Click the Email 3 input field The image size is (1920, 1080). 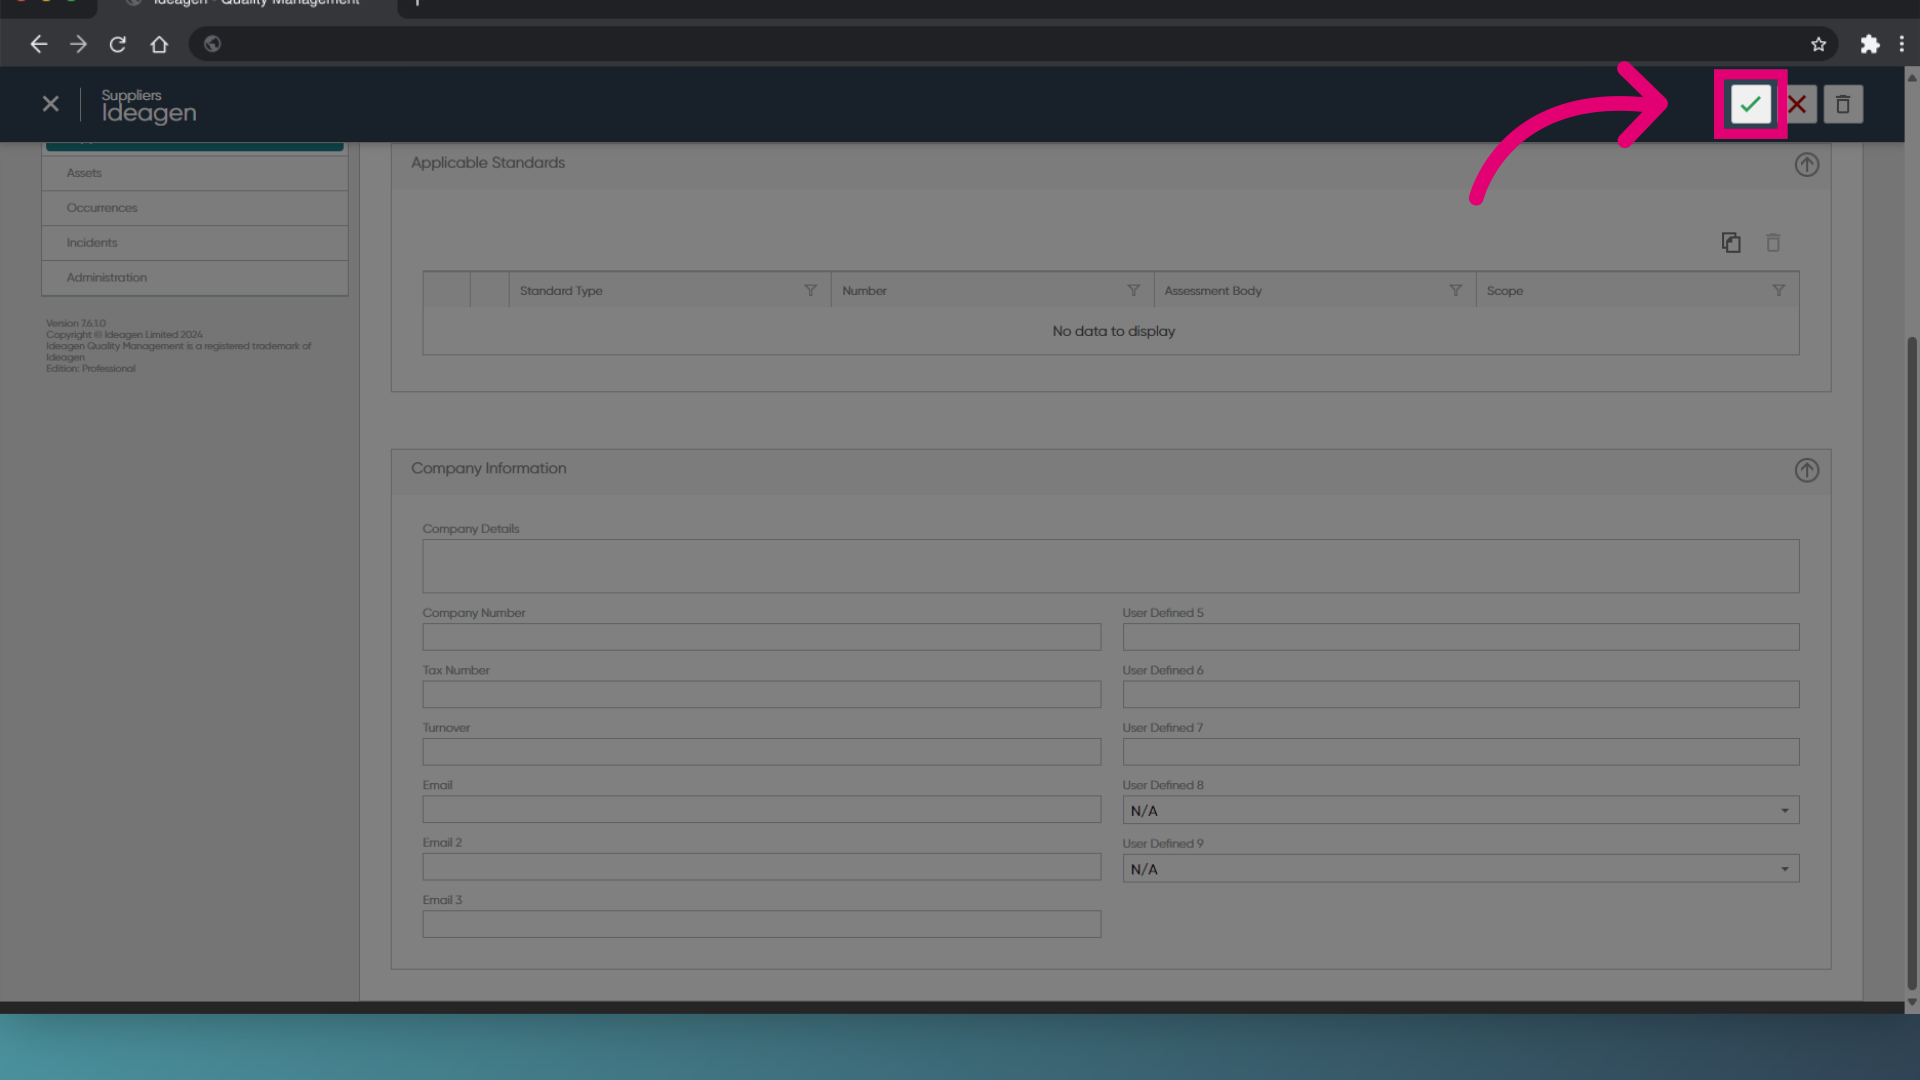tap(761, 924)
